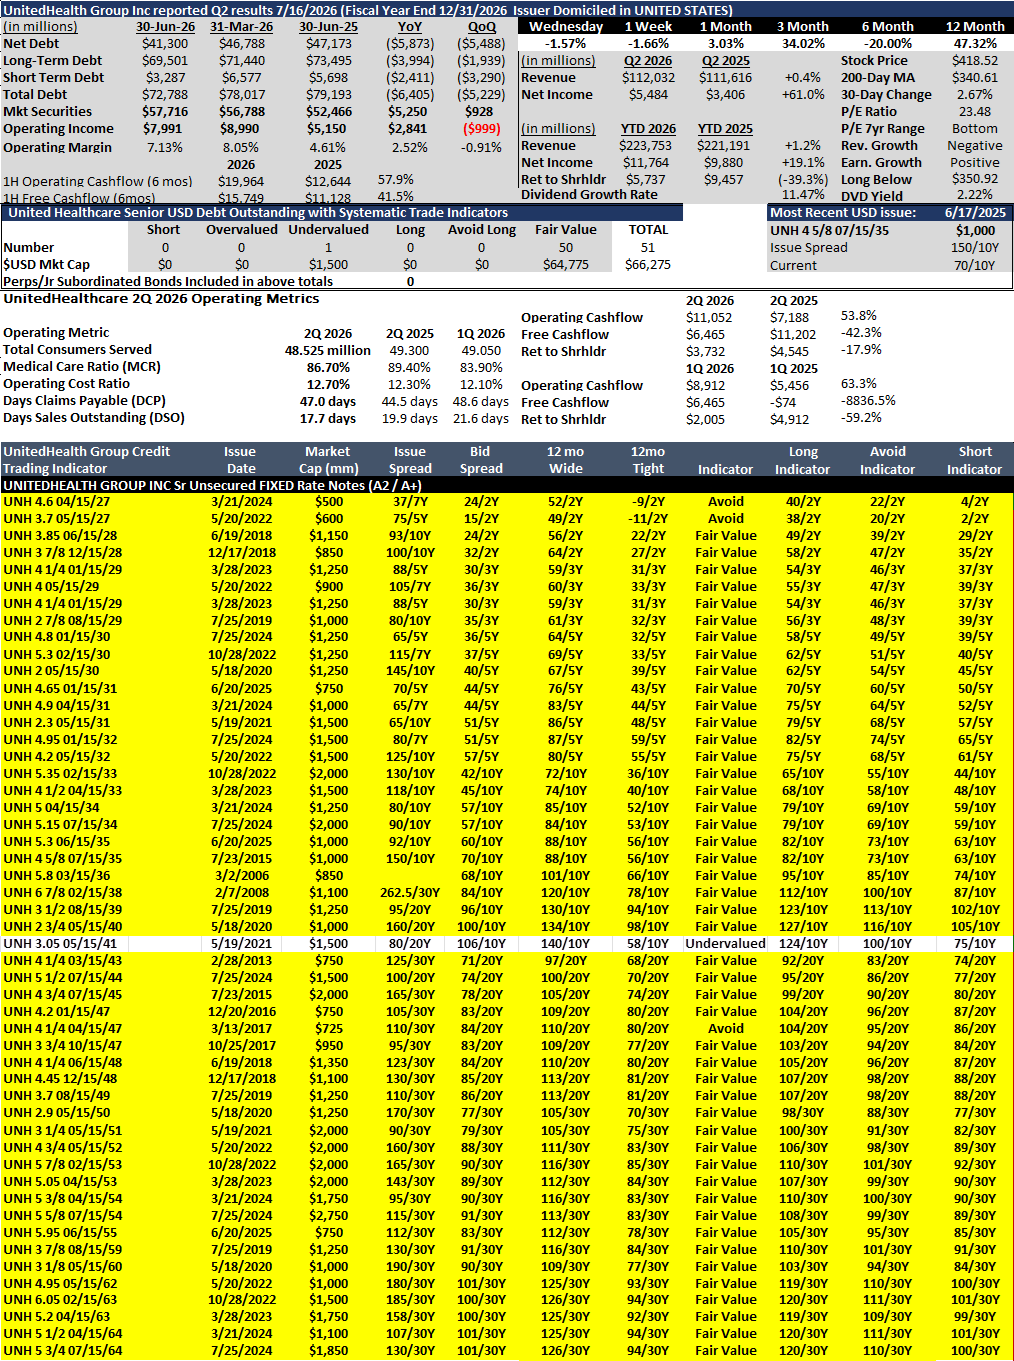Viewport: 1014px width, 1361px height.
Task: Select the red QoQ Operating Income ($999) cell
Action: pos(481,128)
